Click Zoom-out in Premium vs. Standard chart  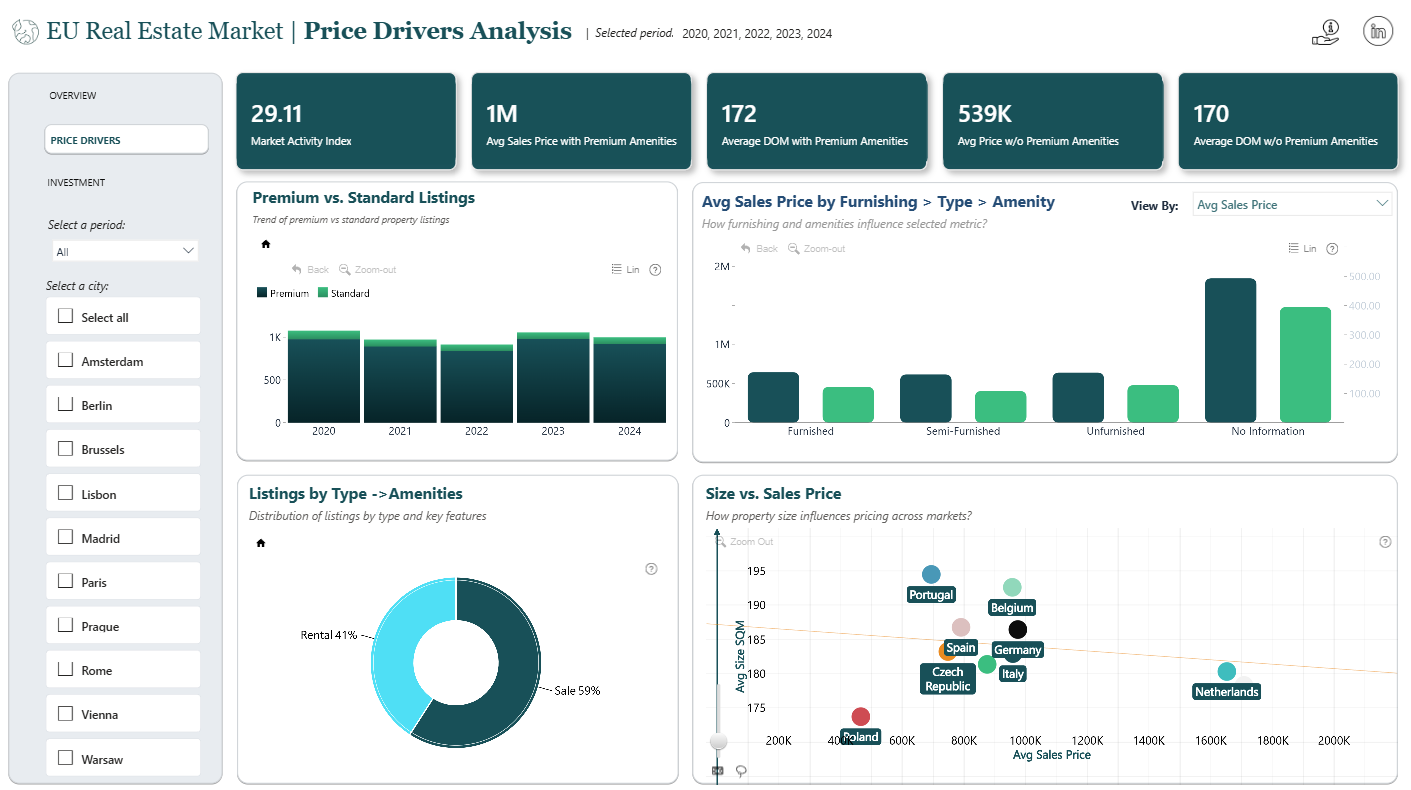tap(368, 270)
